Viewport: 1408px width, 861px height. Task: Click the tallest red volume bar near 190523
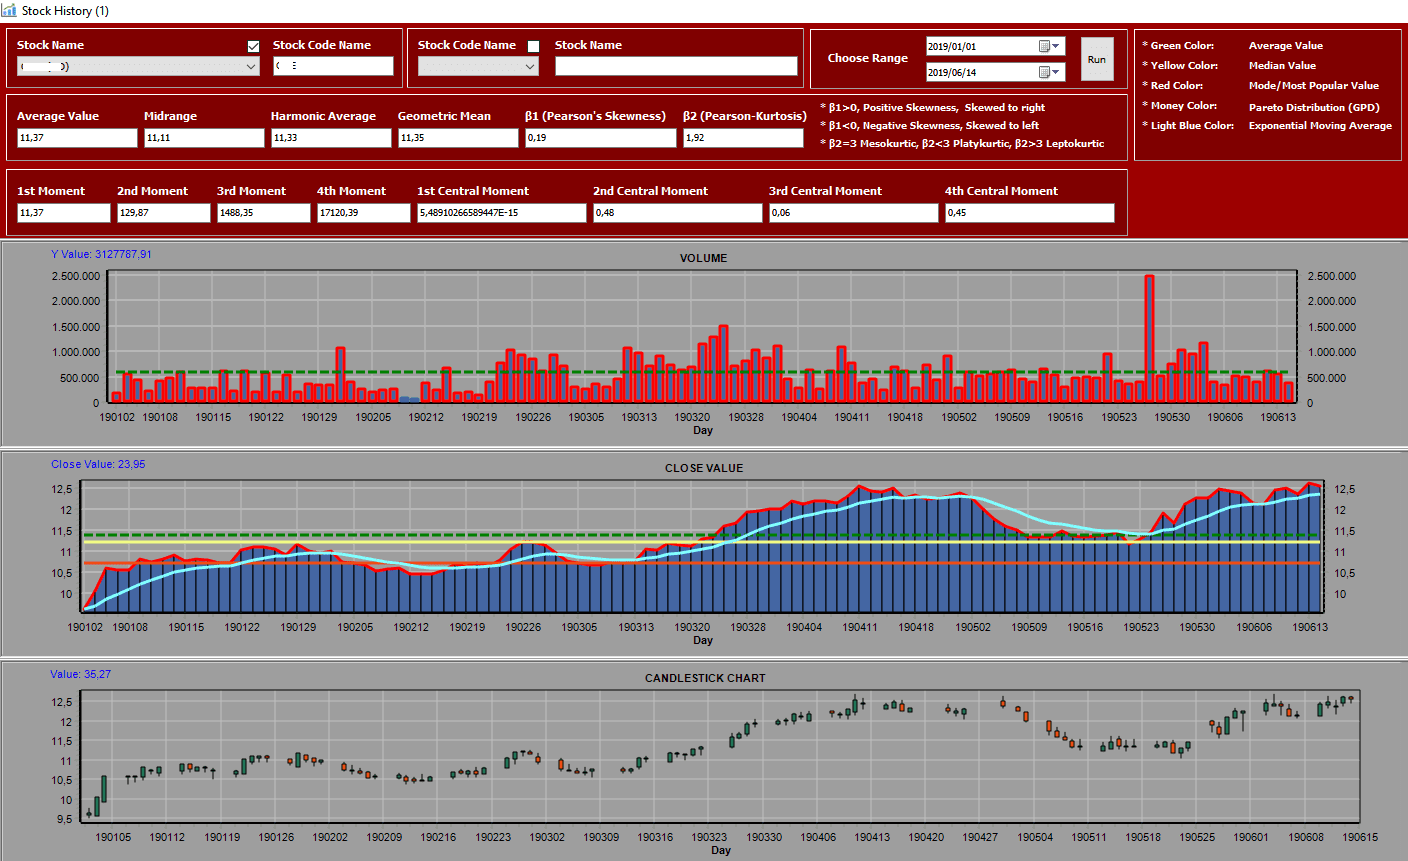tap(1149, 339)
